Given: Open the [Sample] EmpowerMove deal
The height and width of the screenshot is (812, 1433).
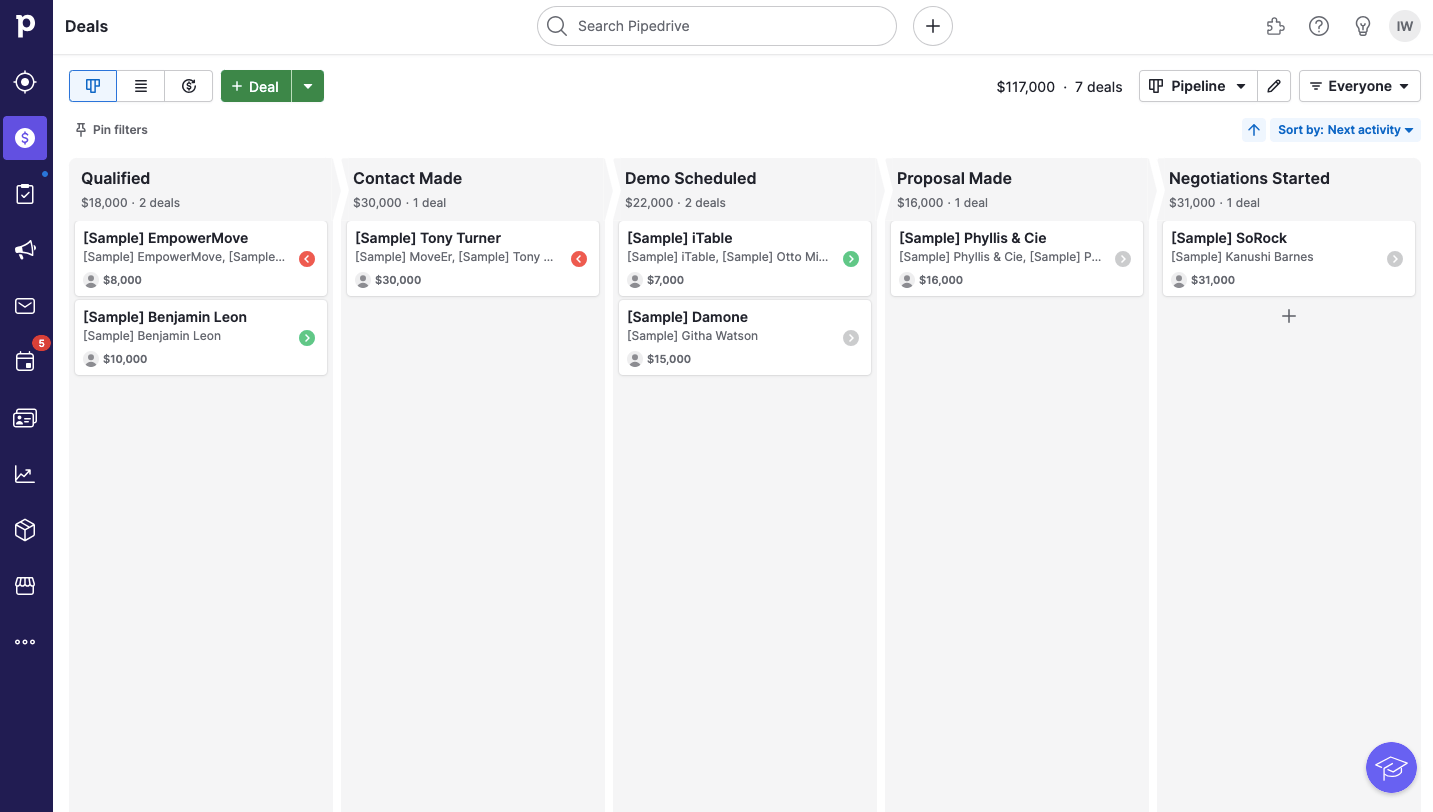Looking at the screenshot, I should (x=201, y=258).
